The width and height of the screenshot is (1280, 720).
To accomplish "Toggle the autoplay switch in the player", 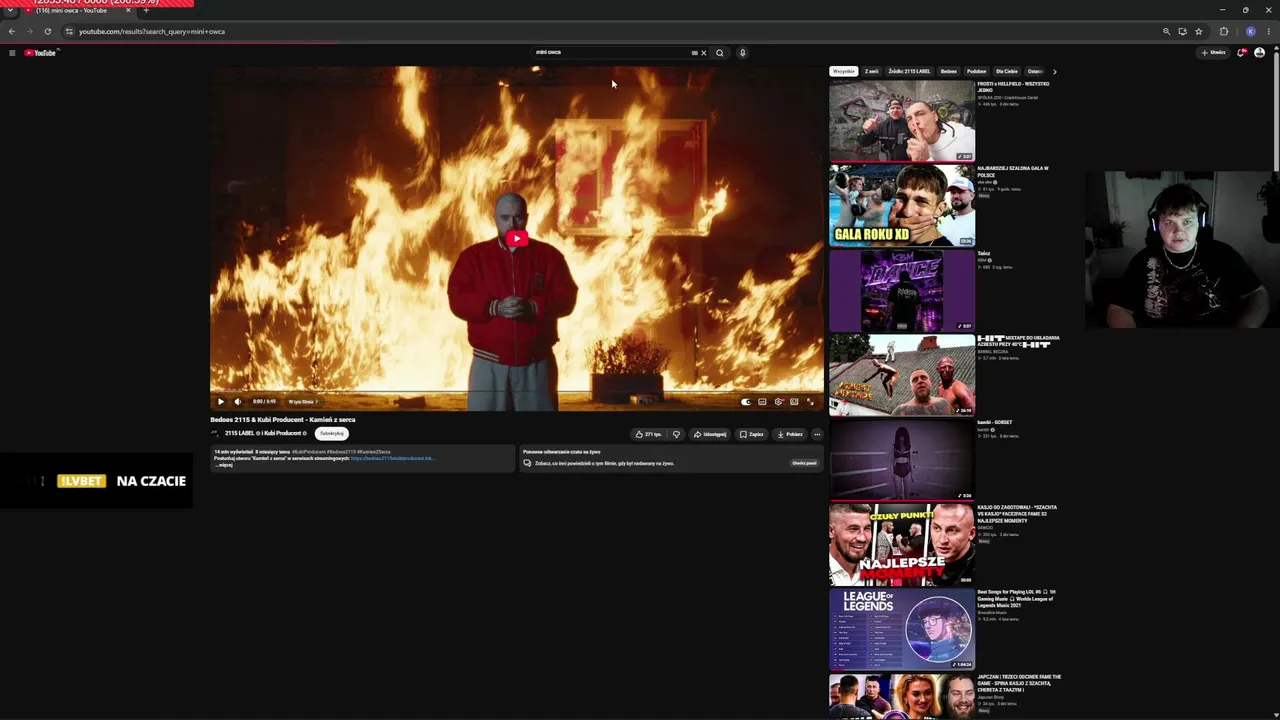I will pyautogui.click(x=745, y=402).
